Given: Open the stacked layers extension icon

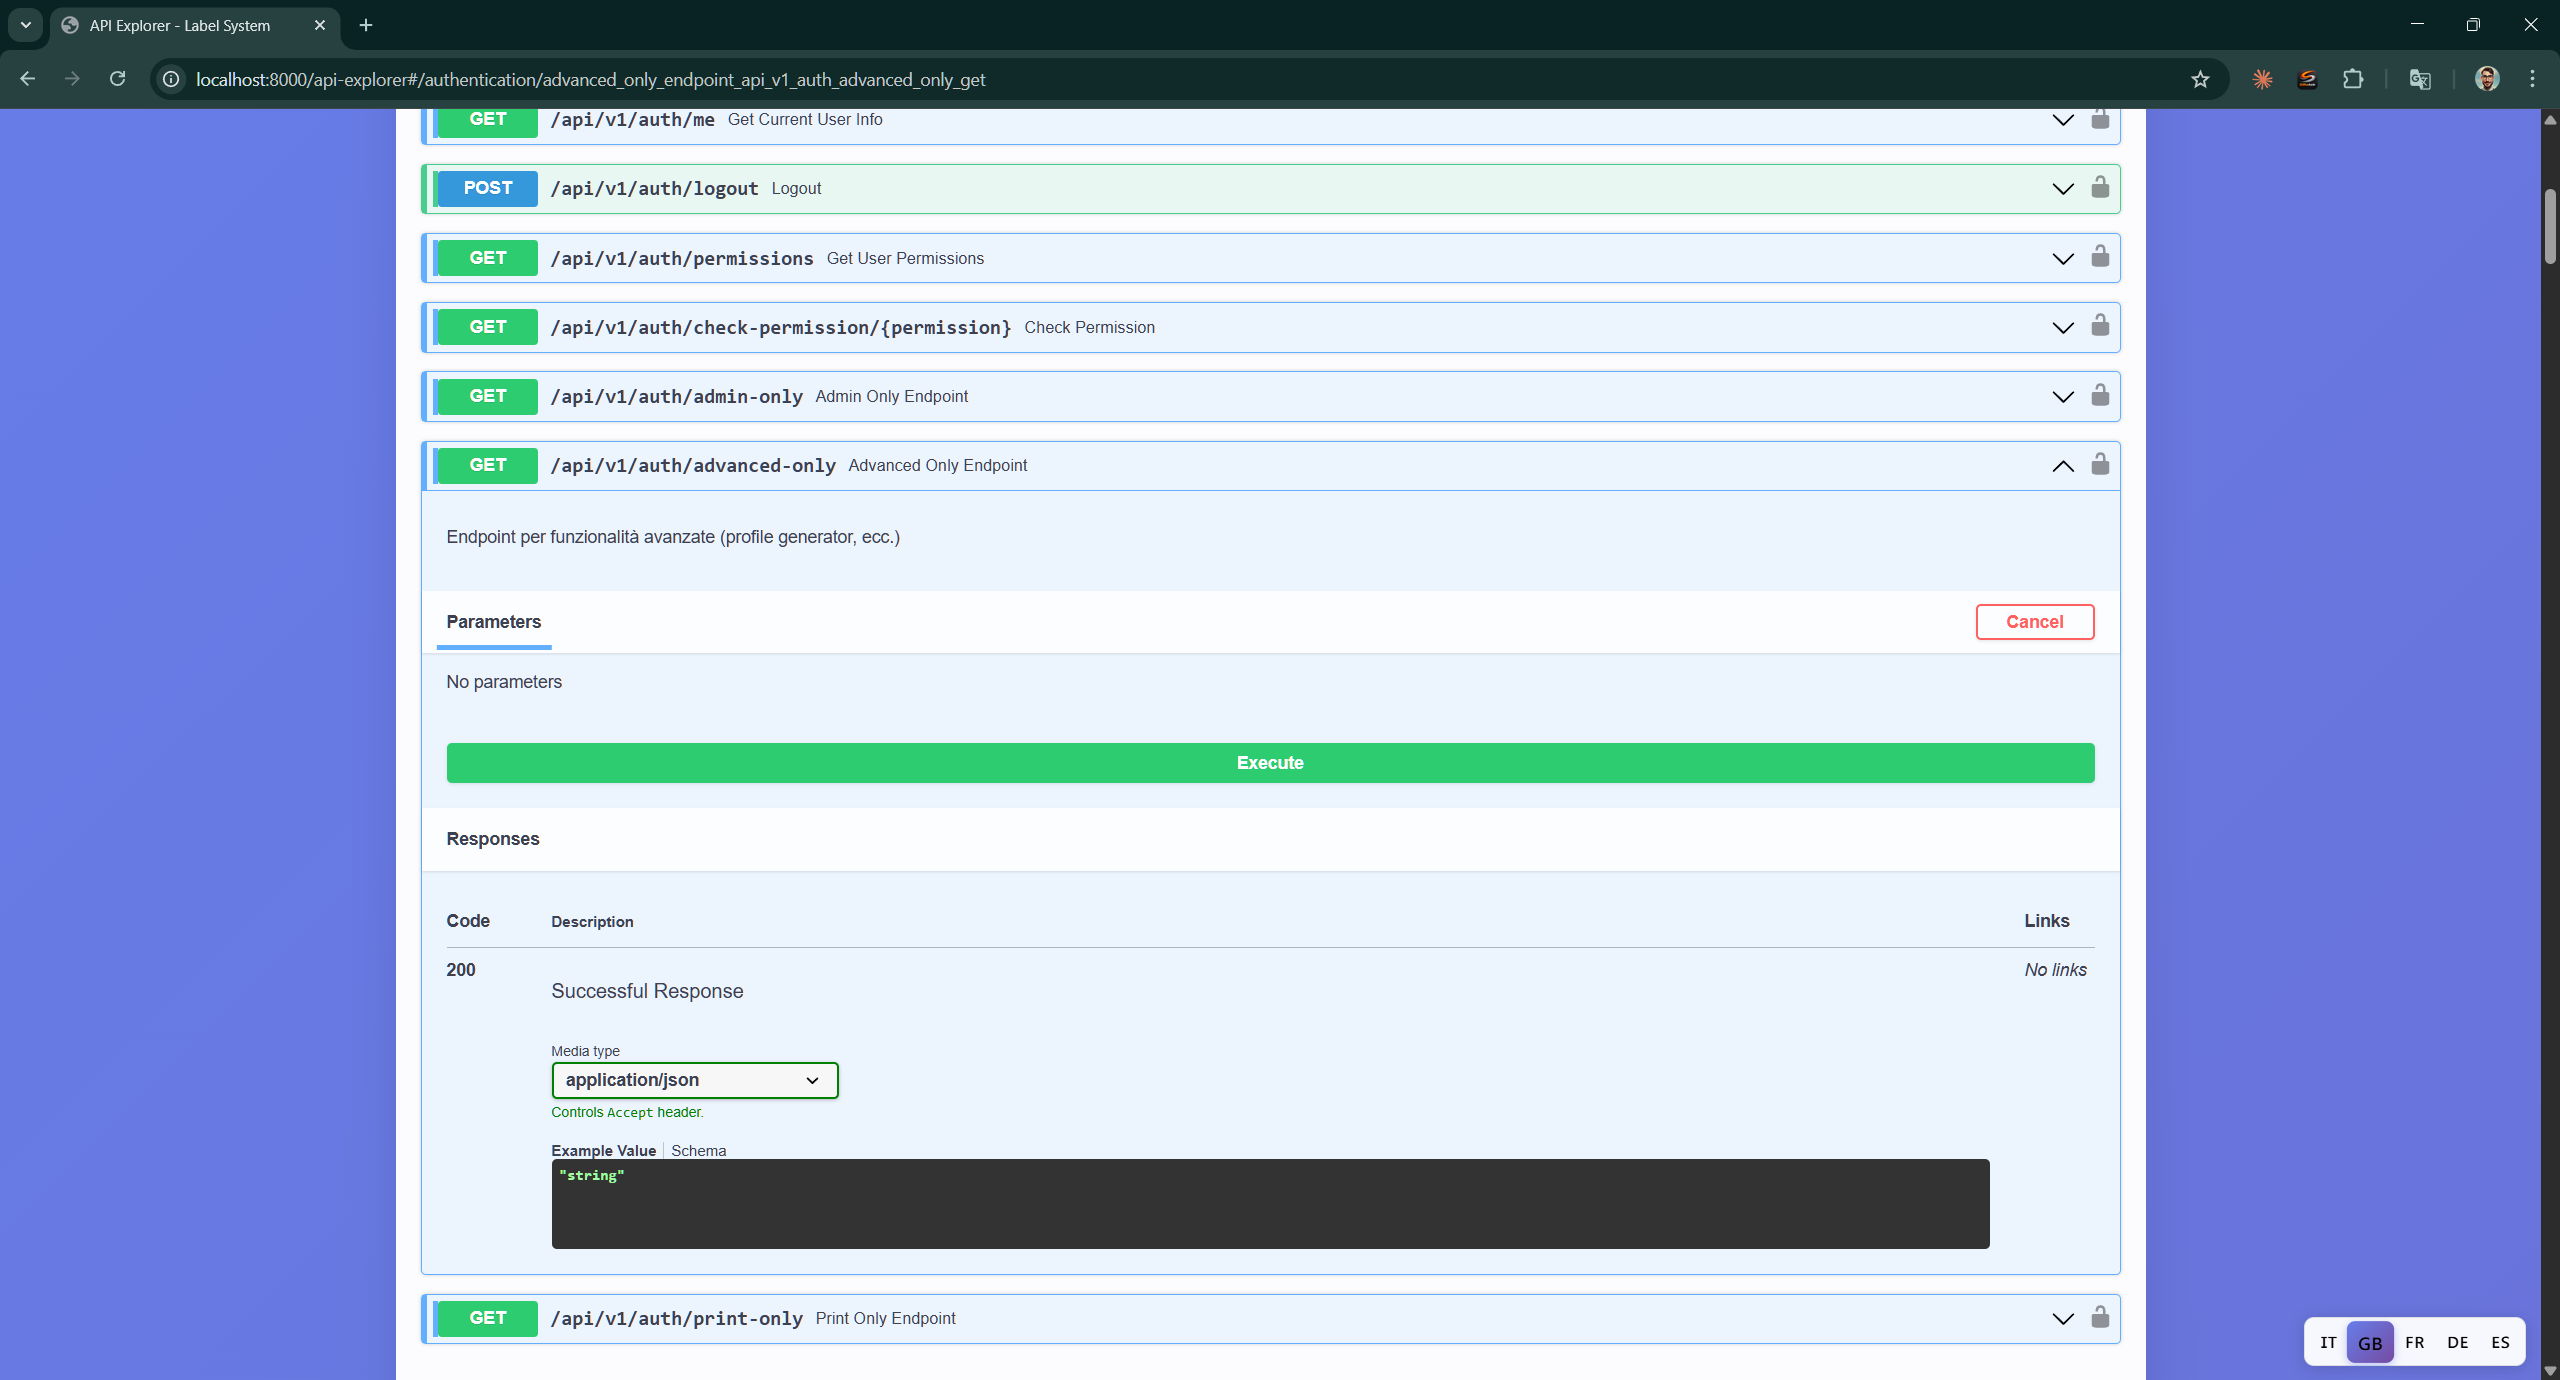Looking at the screenshot, I should click(x=2307, y=79).
